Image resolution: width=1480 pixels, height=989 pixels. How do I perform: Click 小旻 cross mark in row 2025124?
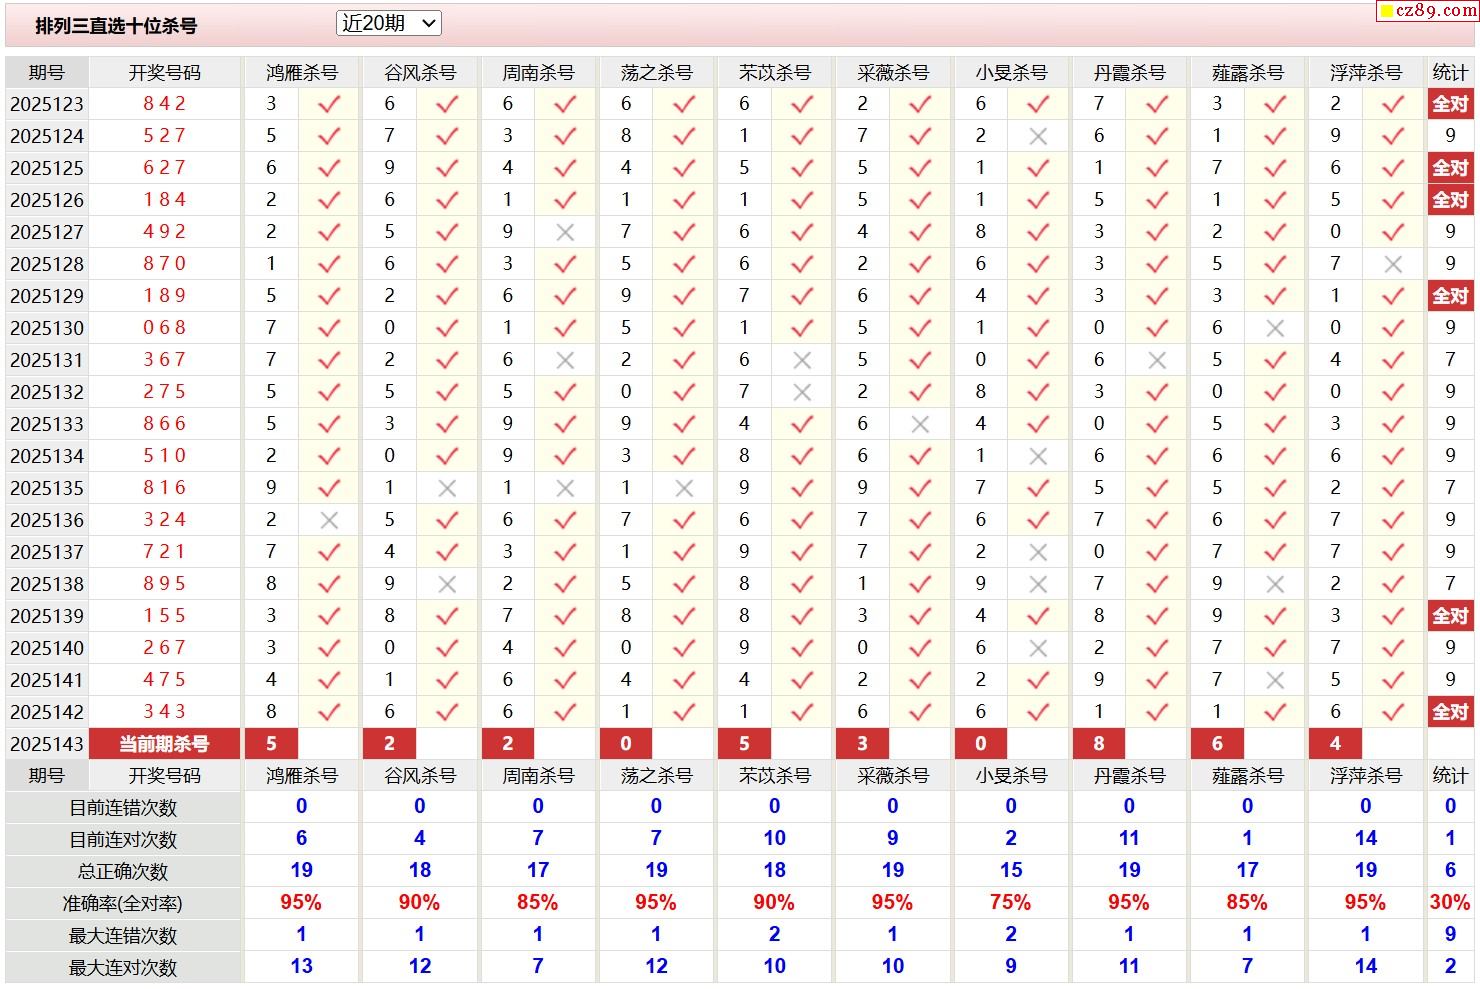pyautogui.click(x=1038, y=136)
